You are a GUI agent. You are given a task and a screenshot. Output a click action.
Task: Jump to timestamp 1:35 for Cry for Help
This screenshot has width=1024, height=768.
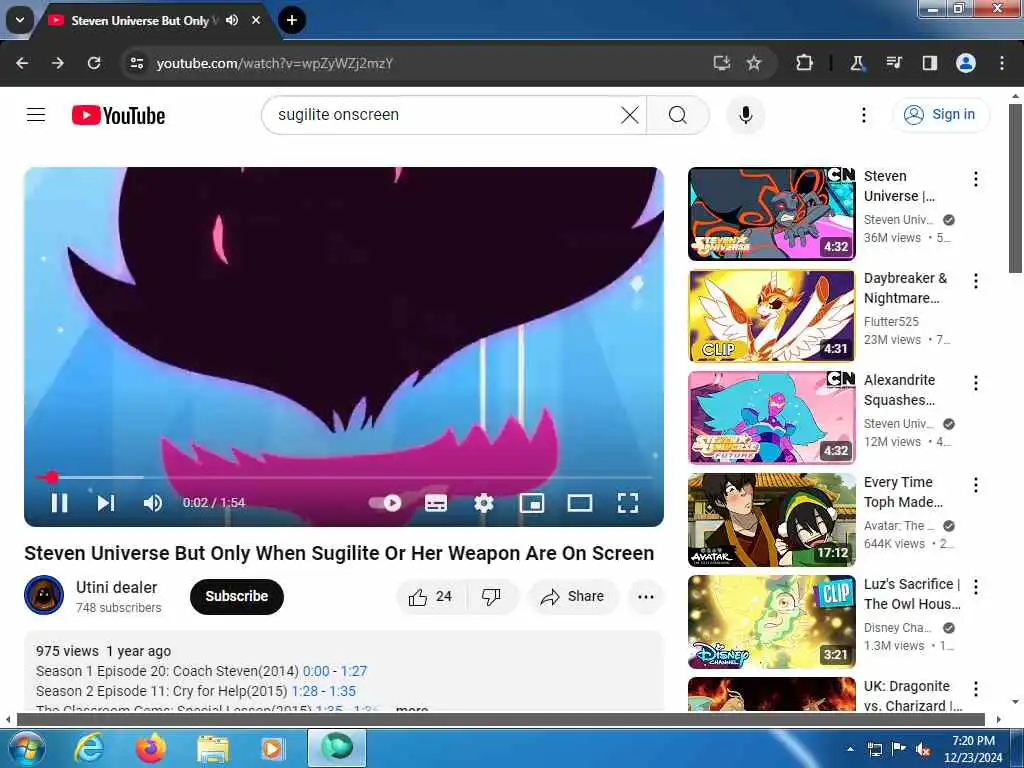point(342,691)
